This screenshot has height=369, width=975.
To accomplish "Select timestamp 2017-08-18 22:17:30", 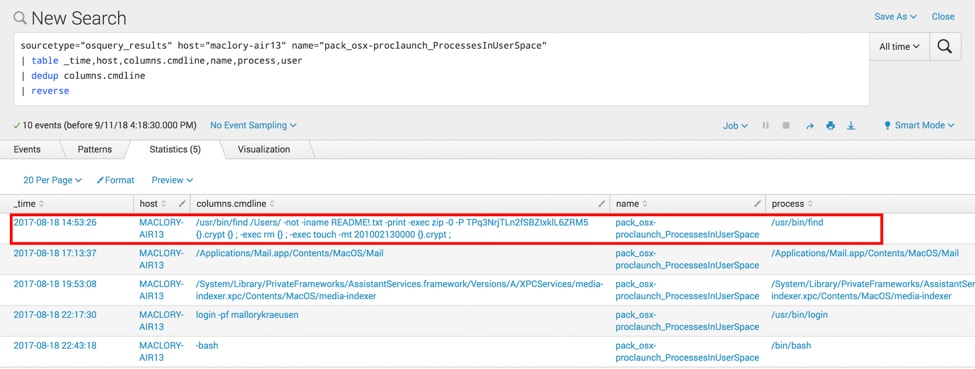I will click(55, 315).
